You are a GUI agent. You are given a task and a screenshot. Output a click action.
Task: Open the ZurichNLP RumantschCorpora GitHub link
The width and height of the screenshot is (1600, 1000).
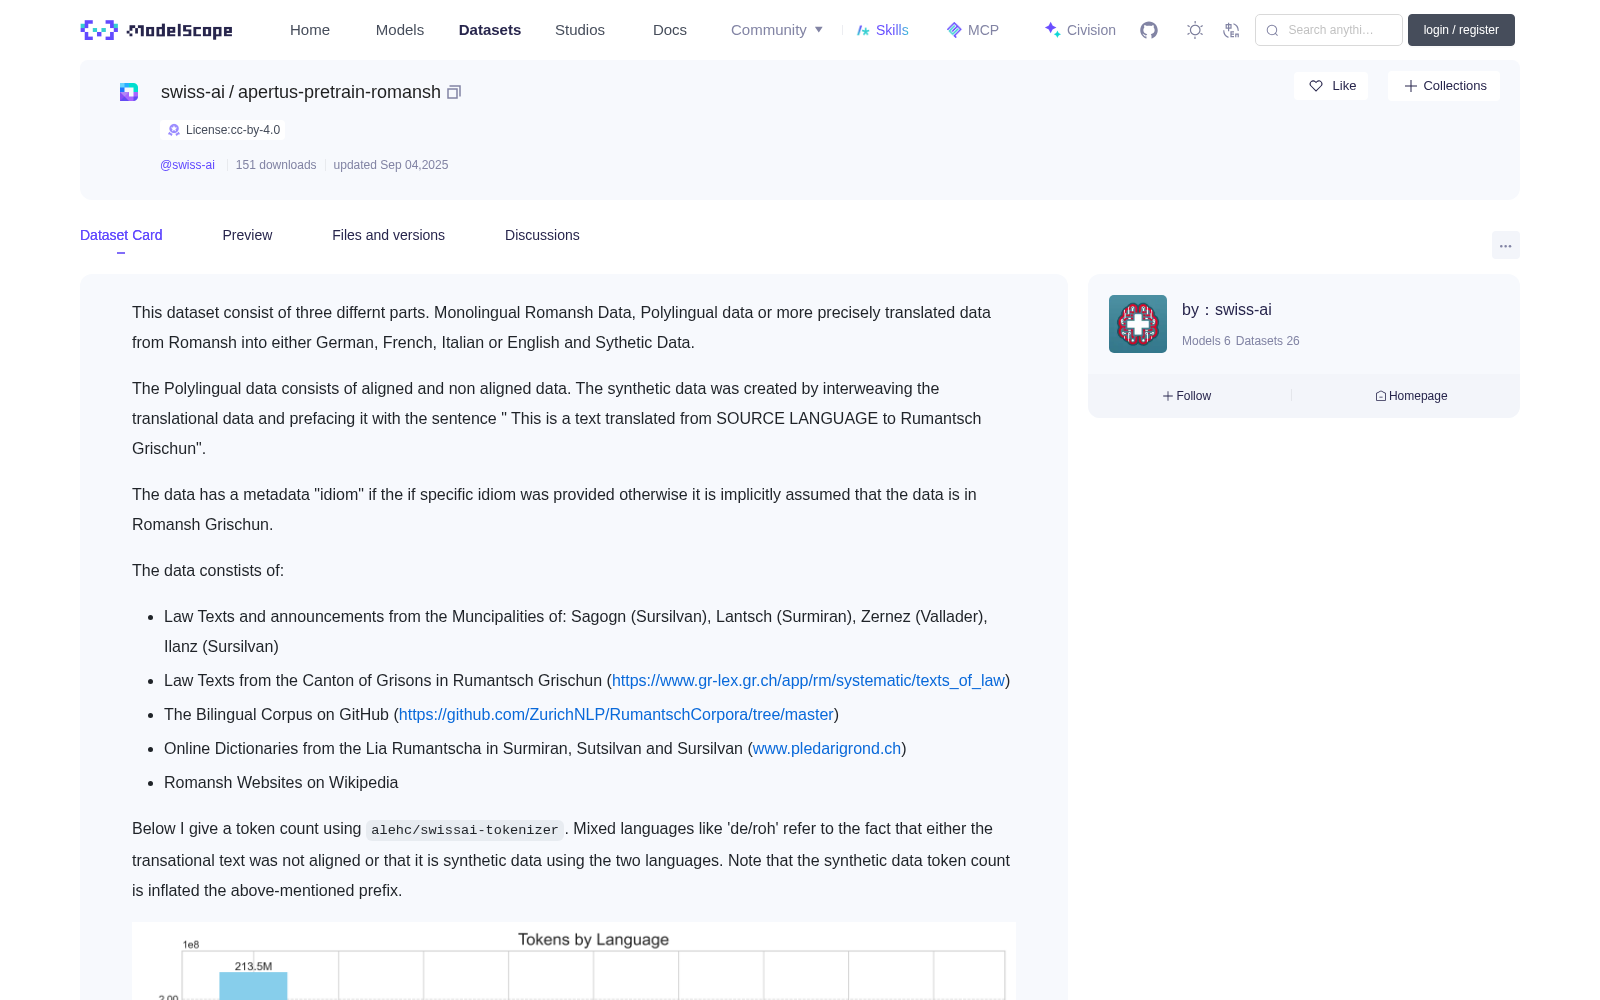coord(616,714)
